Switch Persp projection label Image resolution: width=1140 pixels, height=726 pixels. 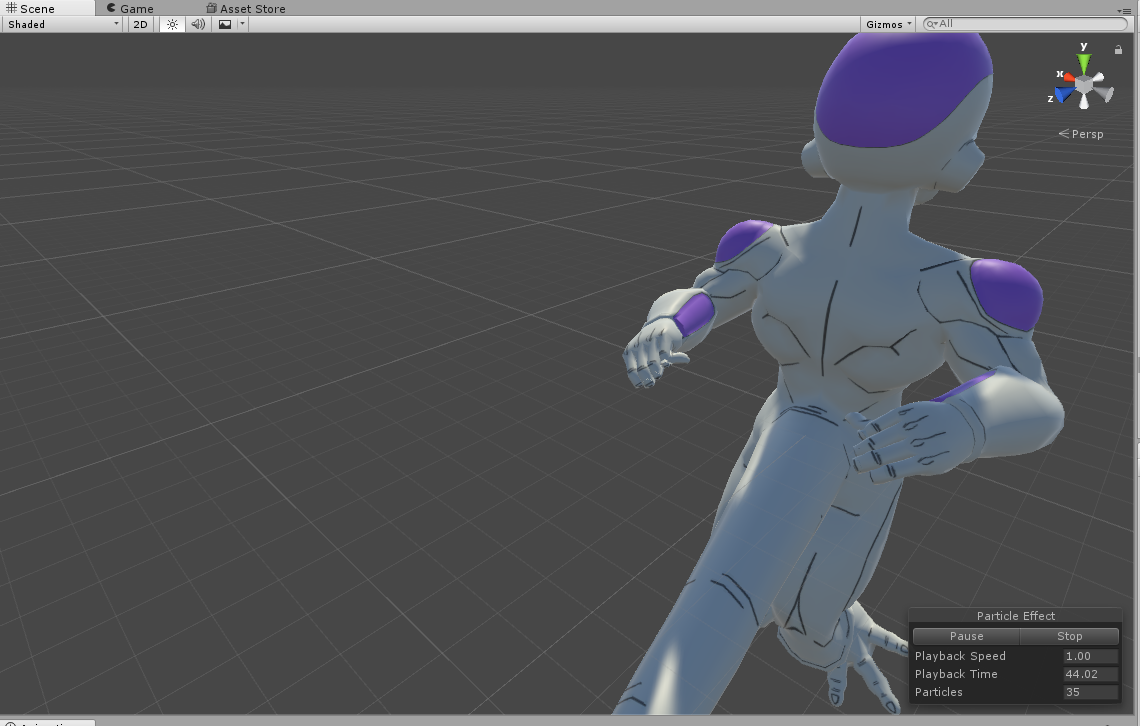[1081, 134]
